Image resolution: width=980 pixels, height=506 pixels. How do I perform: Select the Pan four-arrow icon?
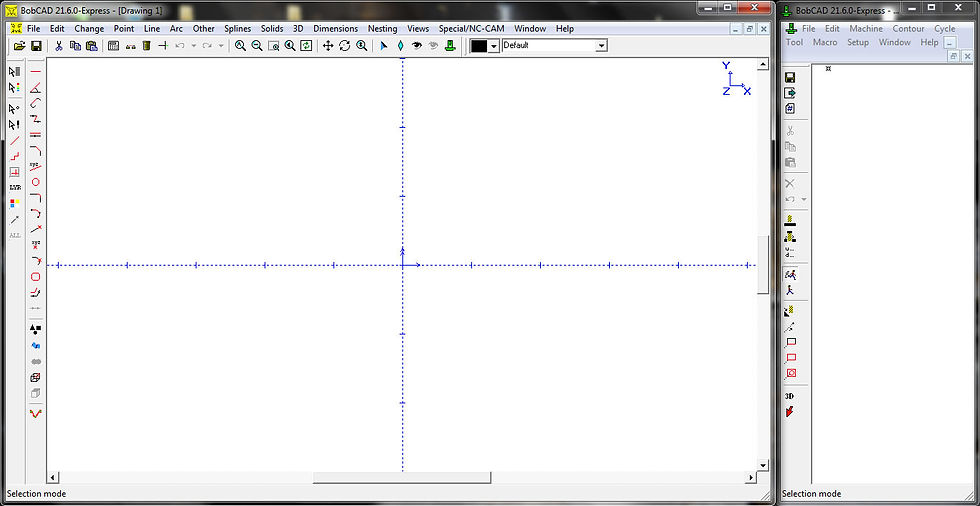328,46
